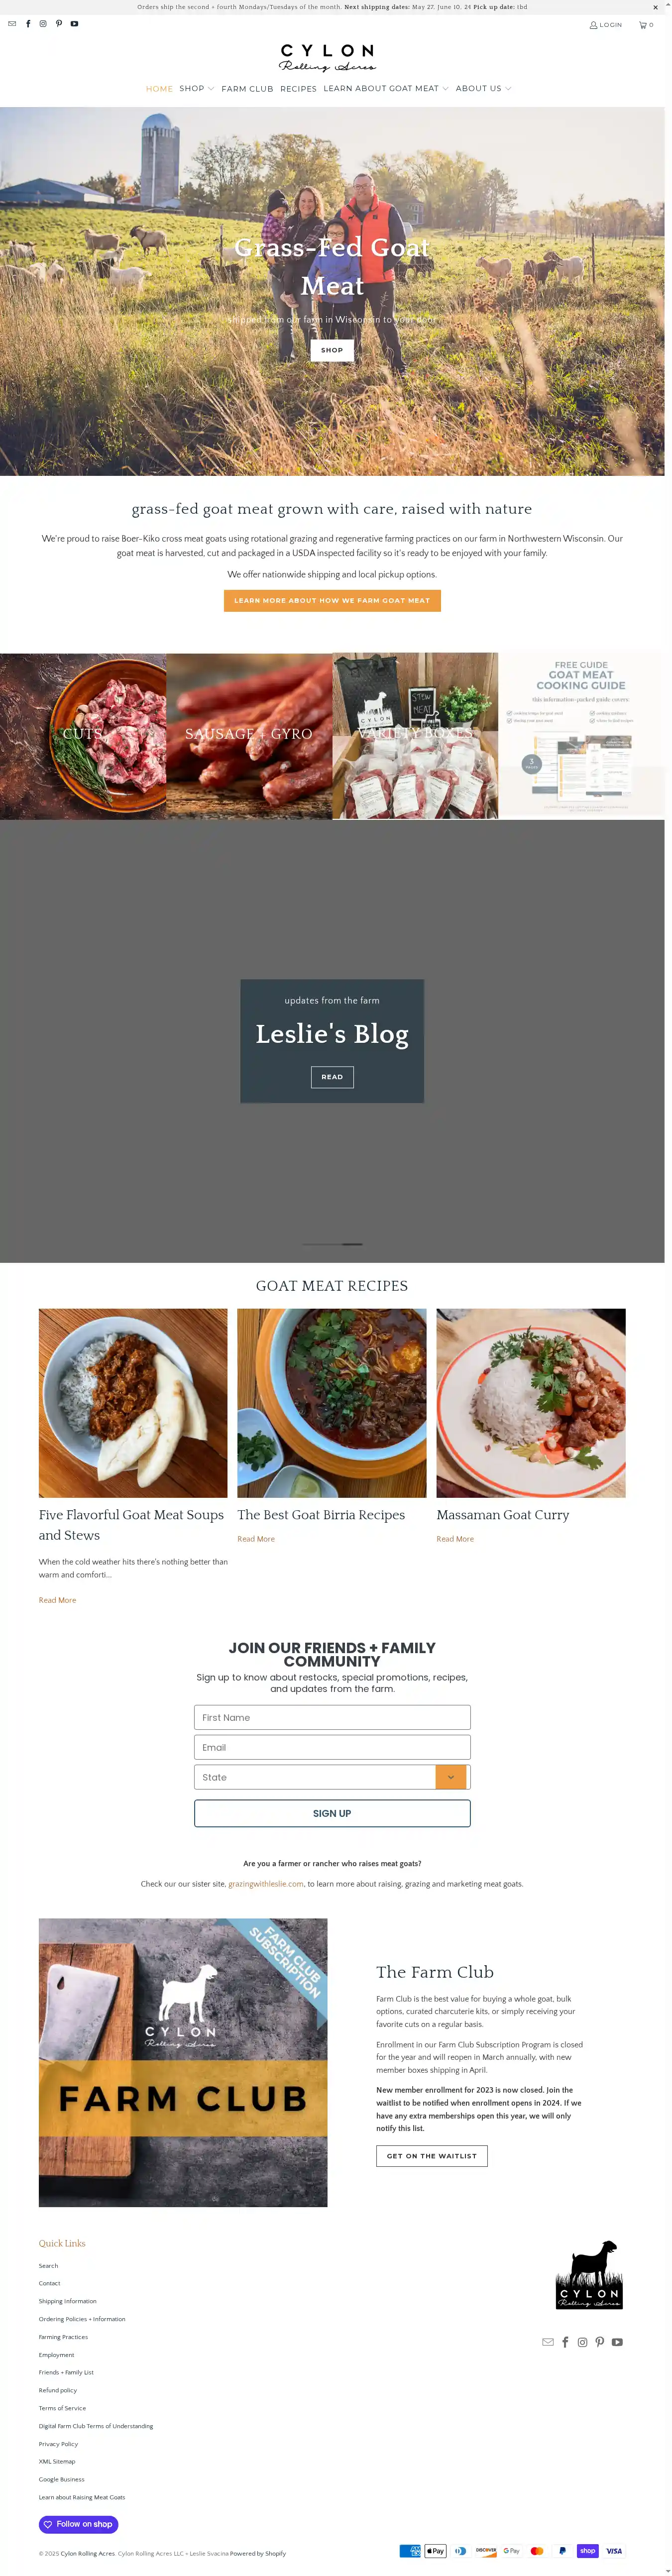Screen dimensions: 672x2576
Task: Open the Facebook icon in header
Action: [x=28, y=24]
